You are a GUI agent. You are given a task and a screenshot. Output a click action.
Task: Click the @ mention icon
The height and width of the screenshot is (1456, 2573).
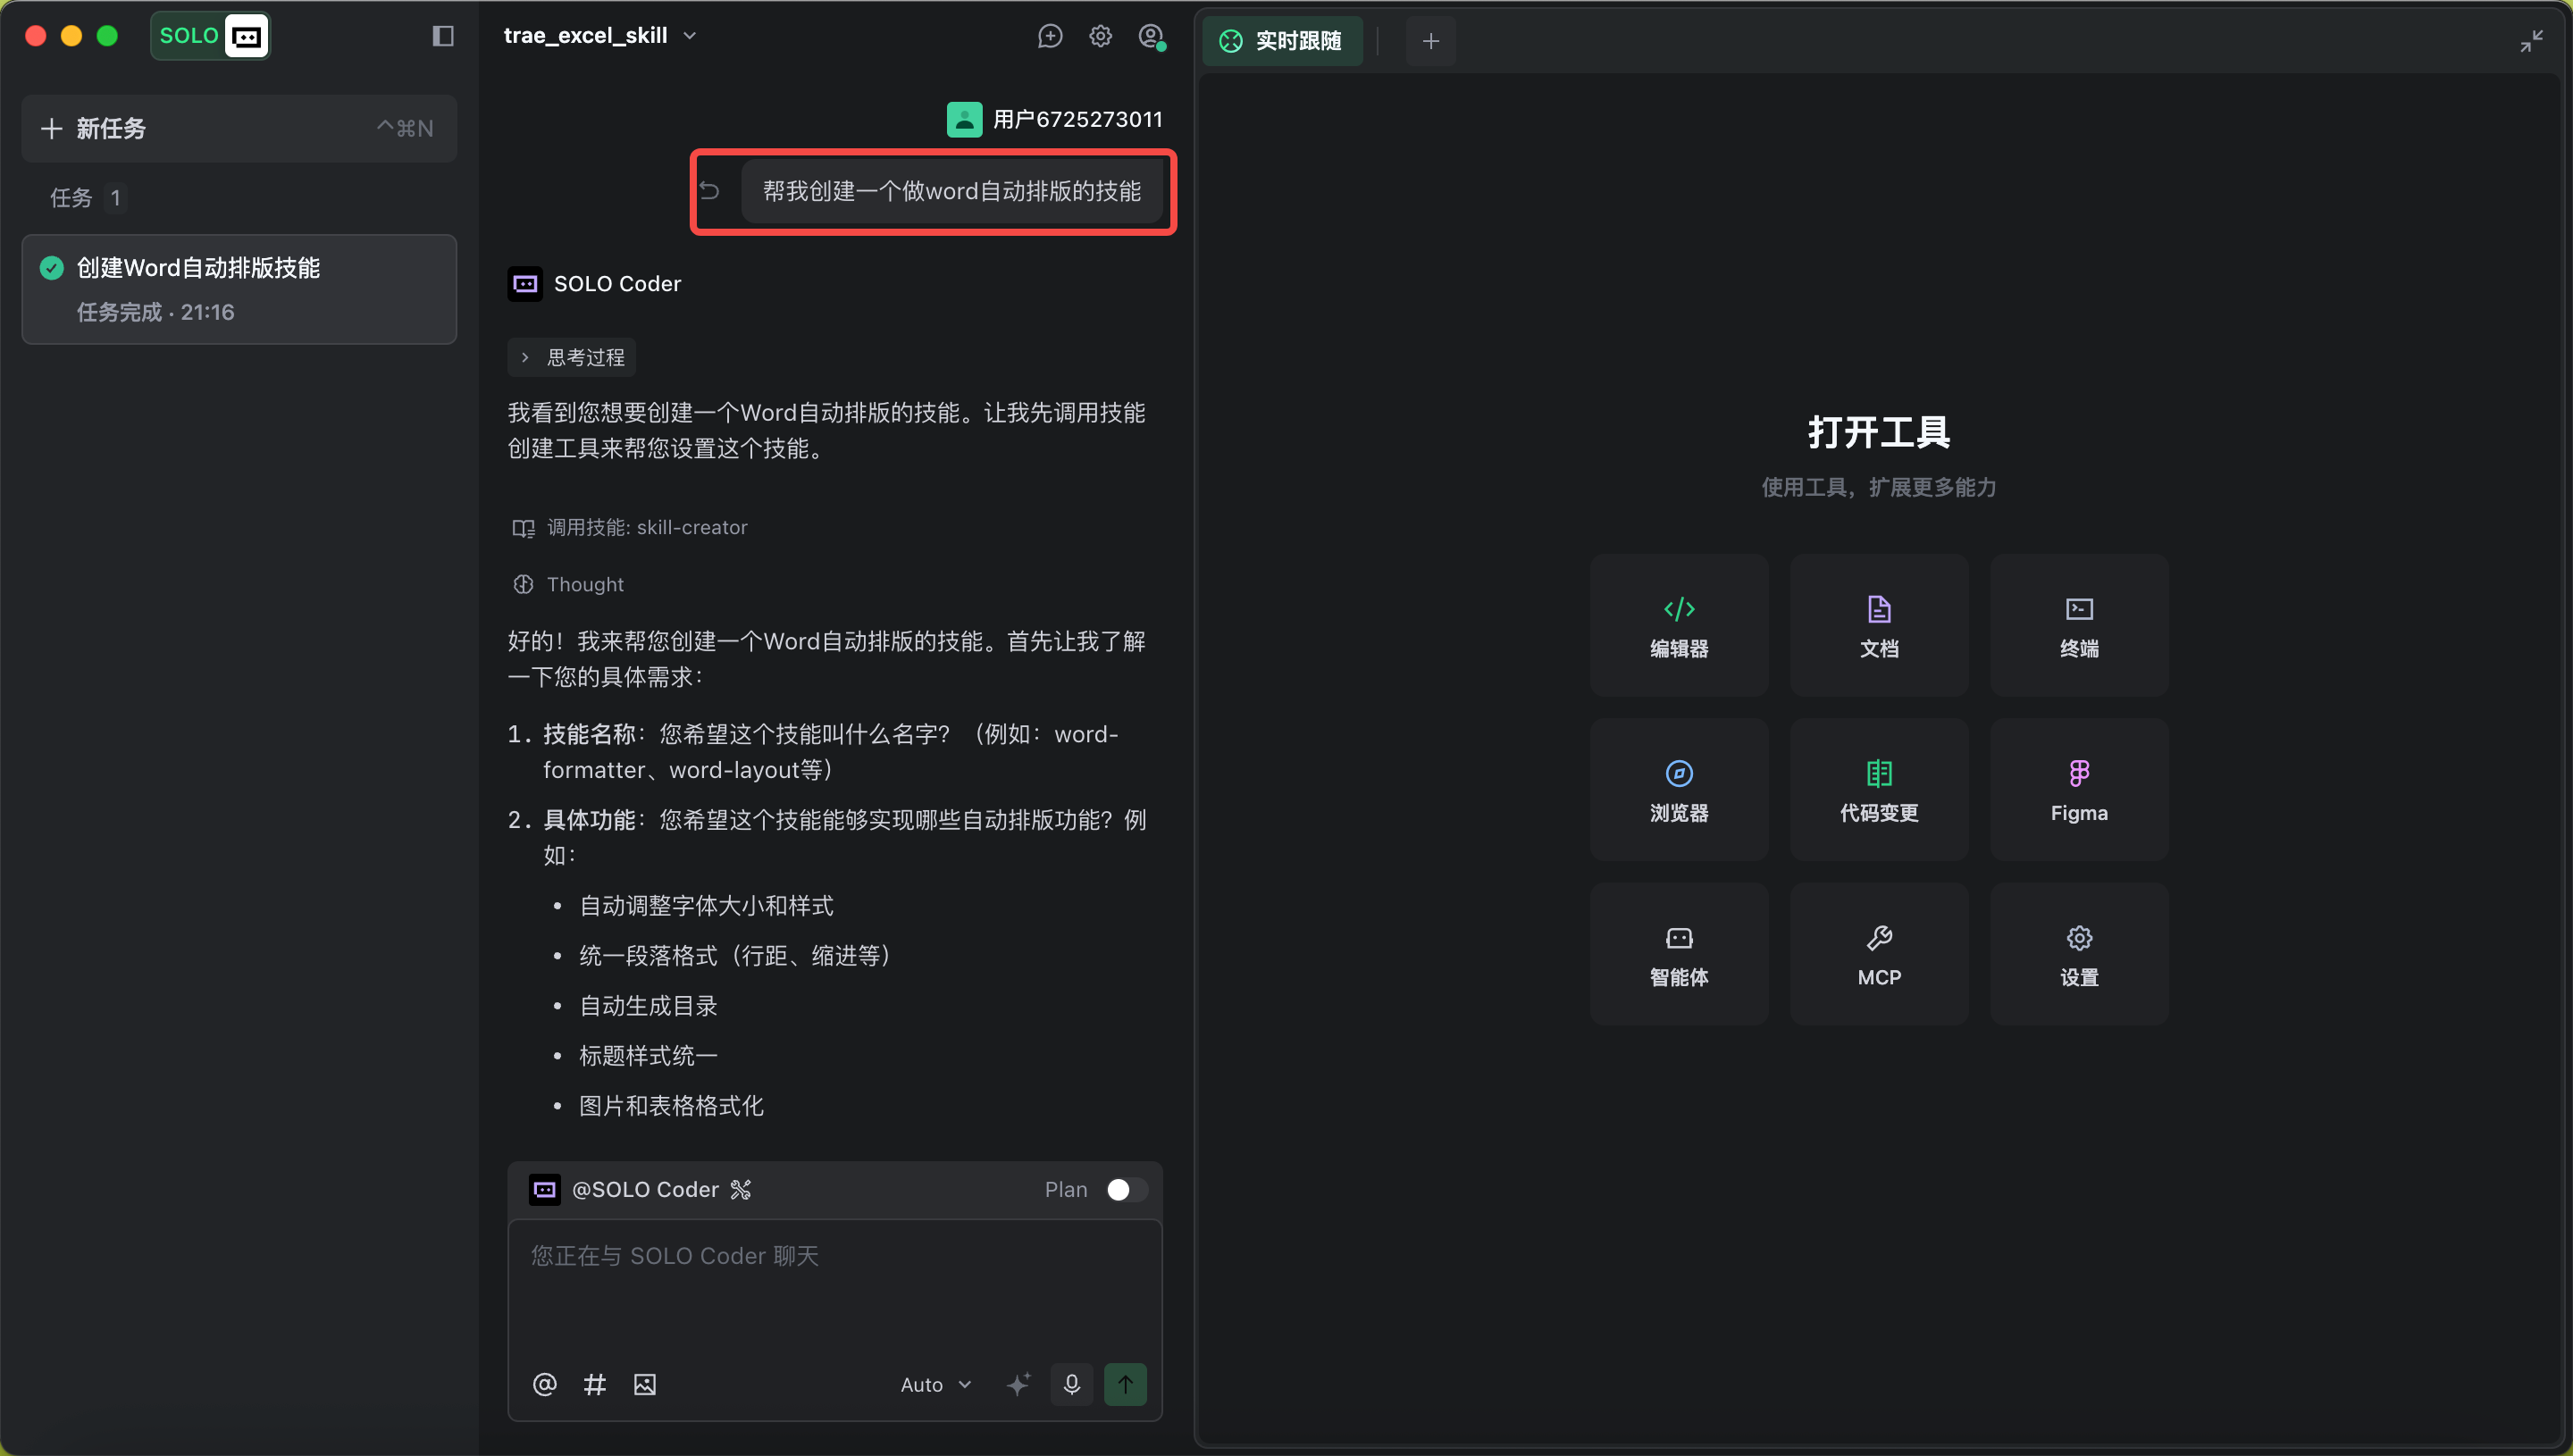544,1384
